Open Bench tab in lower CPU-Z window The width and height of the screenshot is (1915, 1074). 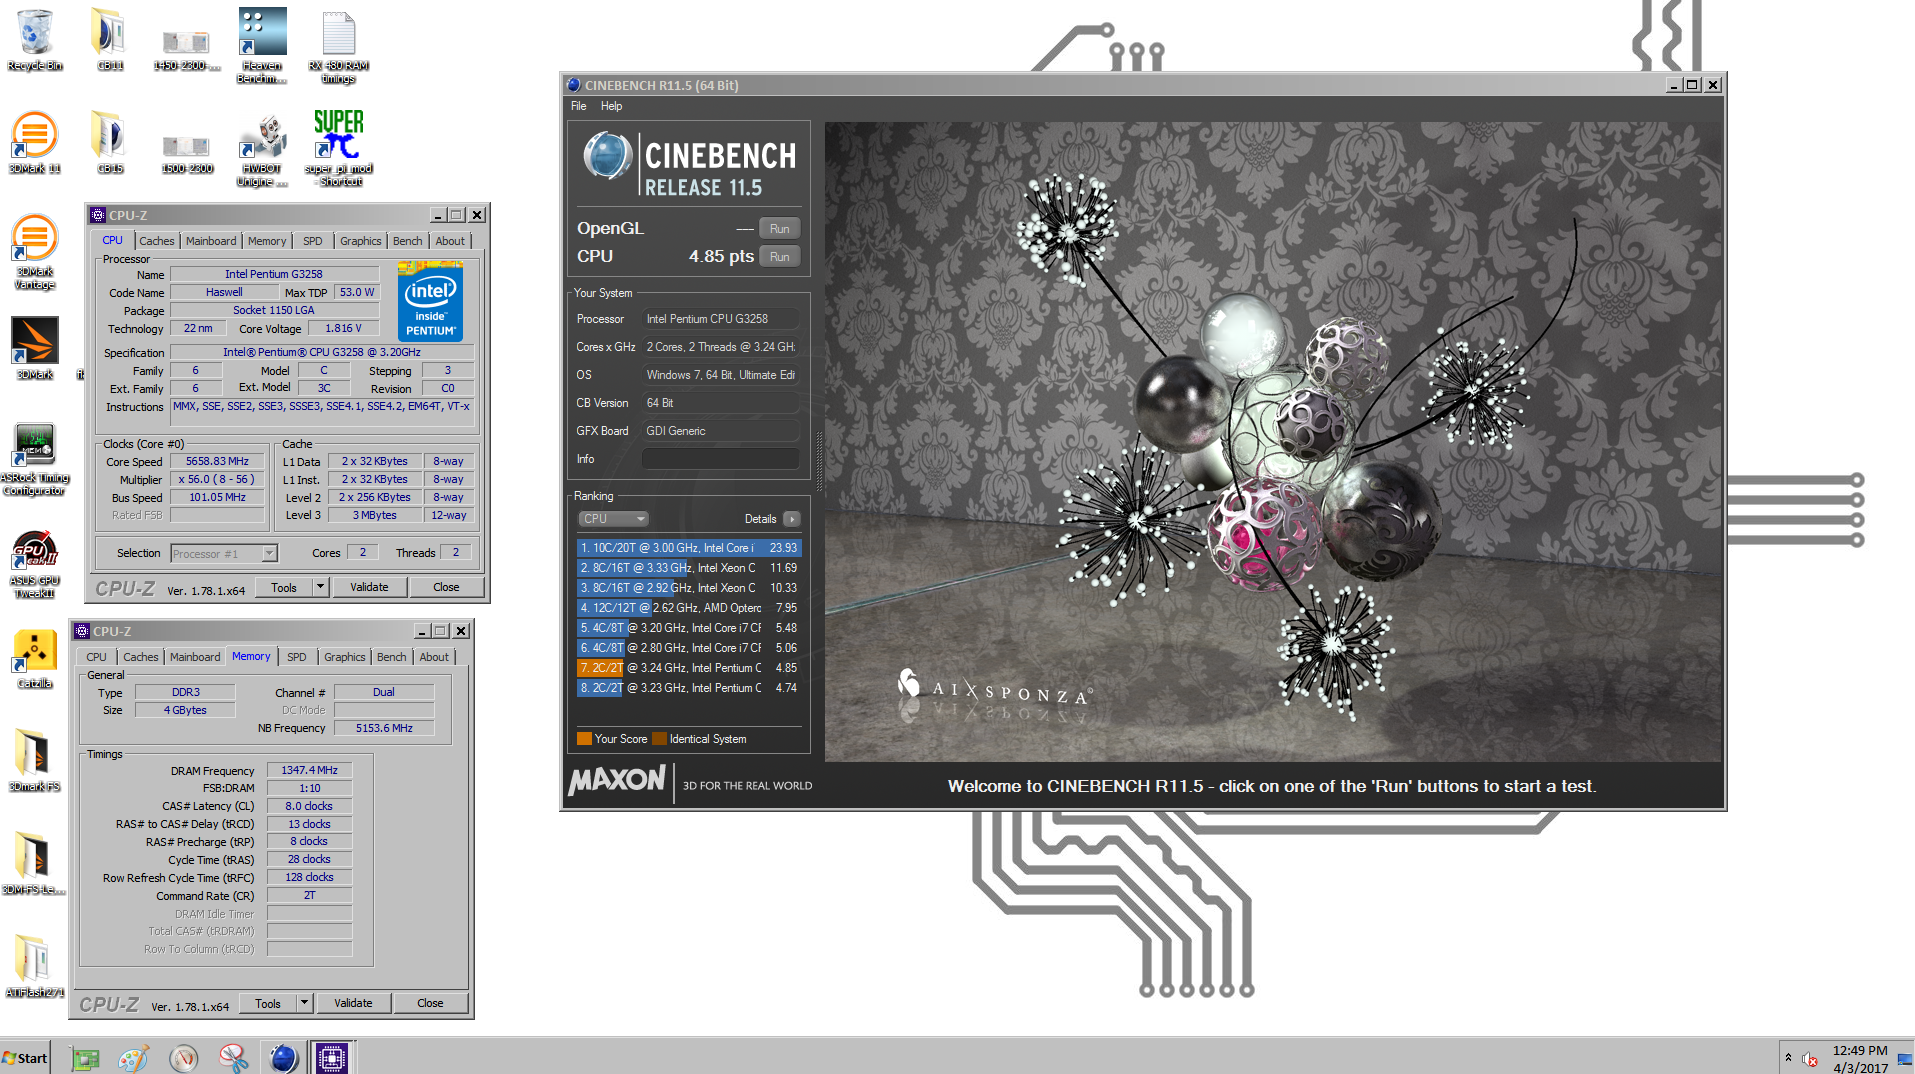click(391, 657)
